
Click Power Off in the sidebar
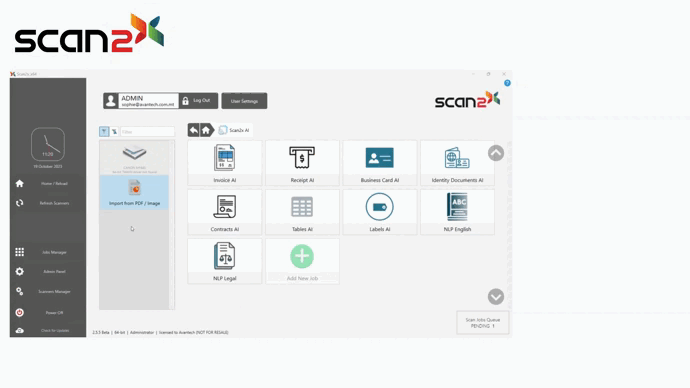click(48, 312)
